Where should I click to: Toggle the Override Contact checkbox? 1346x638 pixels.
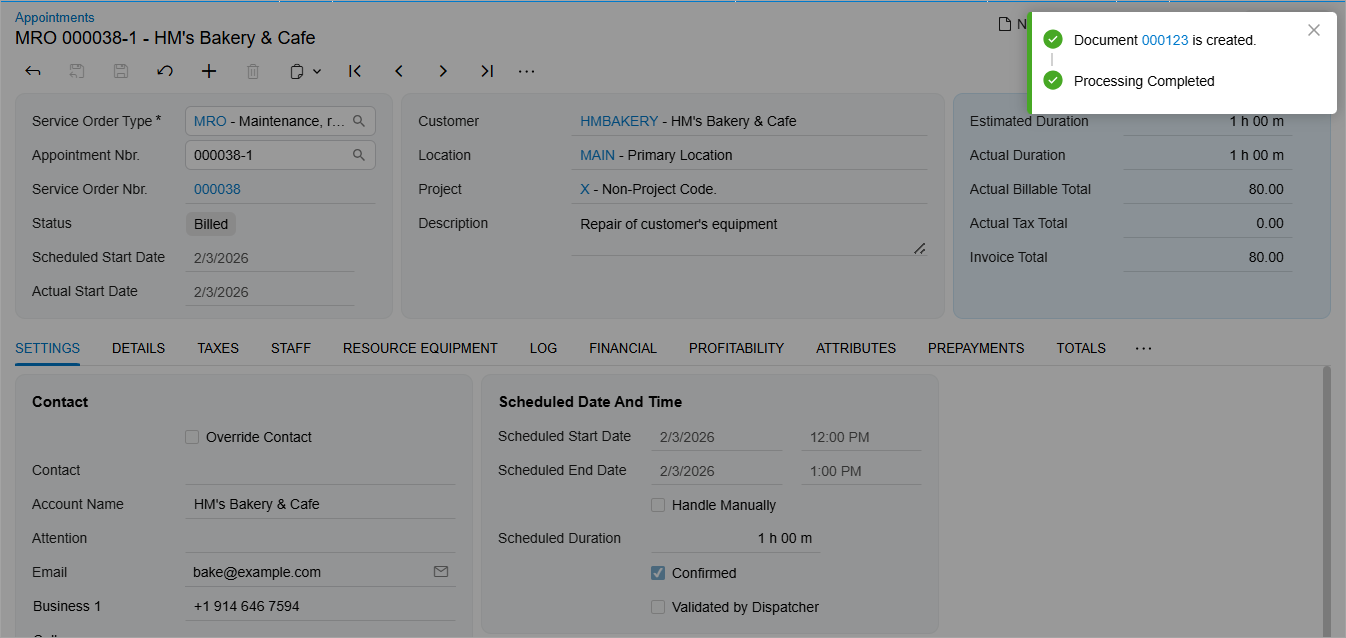(x=192, y=437)
